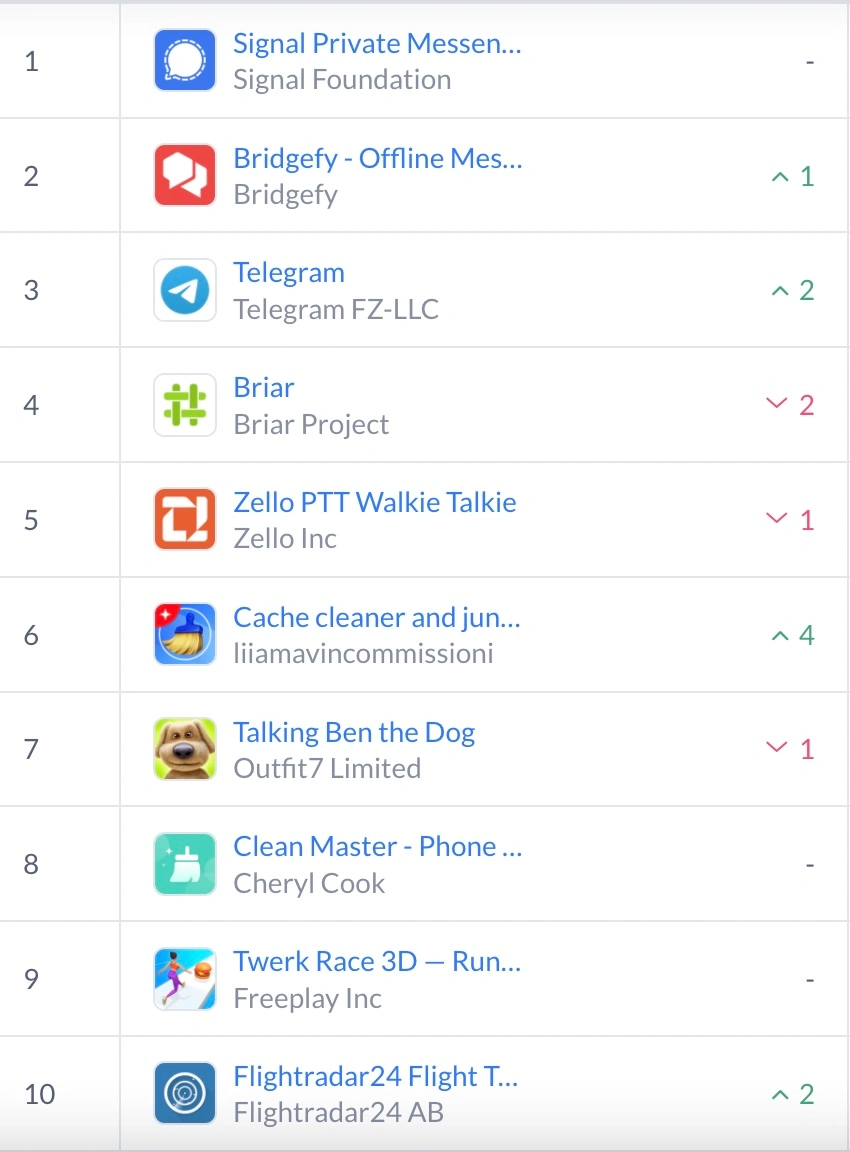This screenshot has width=850, height=1152.
Task: Click the Cache cleaner rank up indicator
Action: (x=793, y=635)
